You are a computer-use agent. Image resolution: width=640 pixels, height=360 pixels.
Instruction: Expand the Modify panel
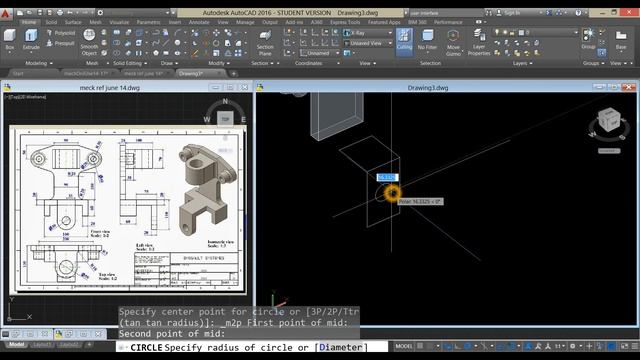[x=219, y=63]
